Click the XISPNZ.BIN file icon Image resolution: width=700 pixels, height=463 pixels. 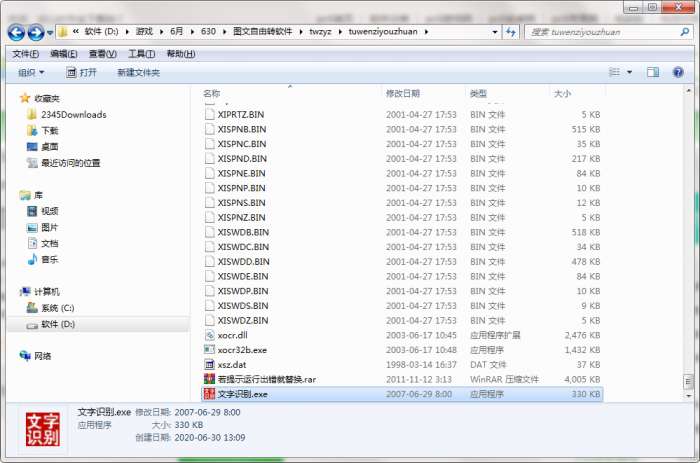click(209, 217)
